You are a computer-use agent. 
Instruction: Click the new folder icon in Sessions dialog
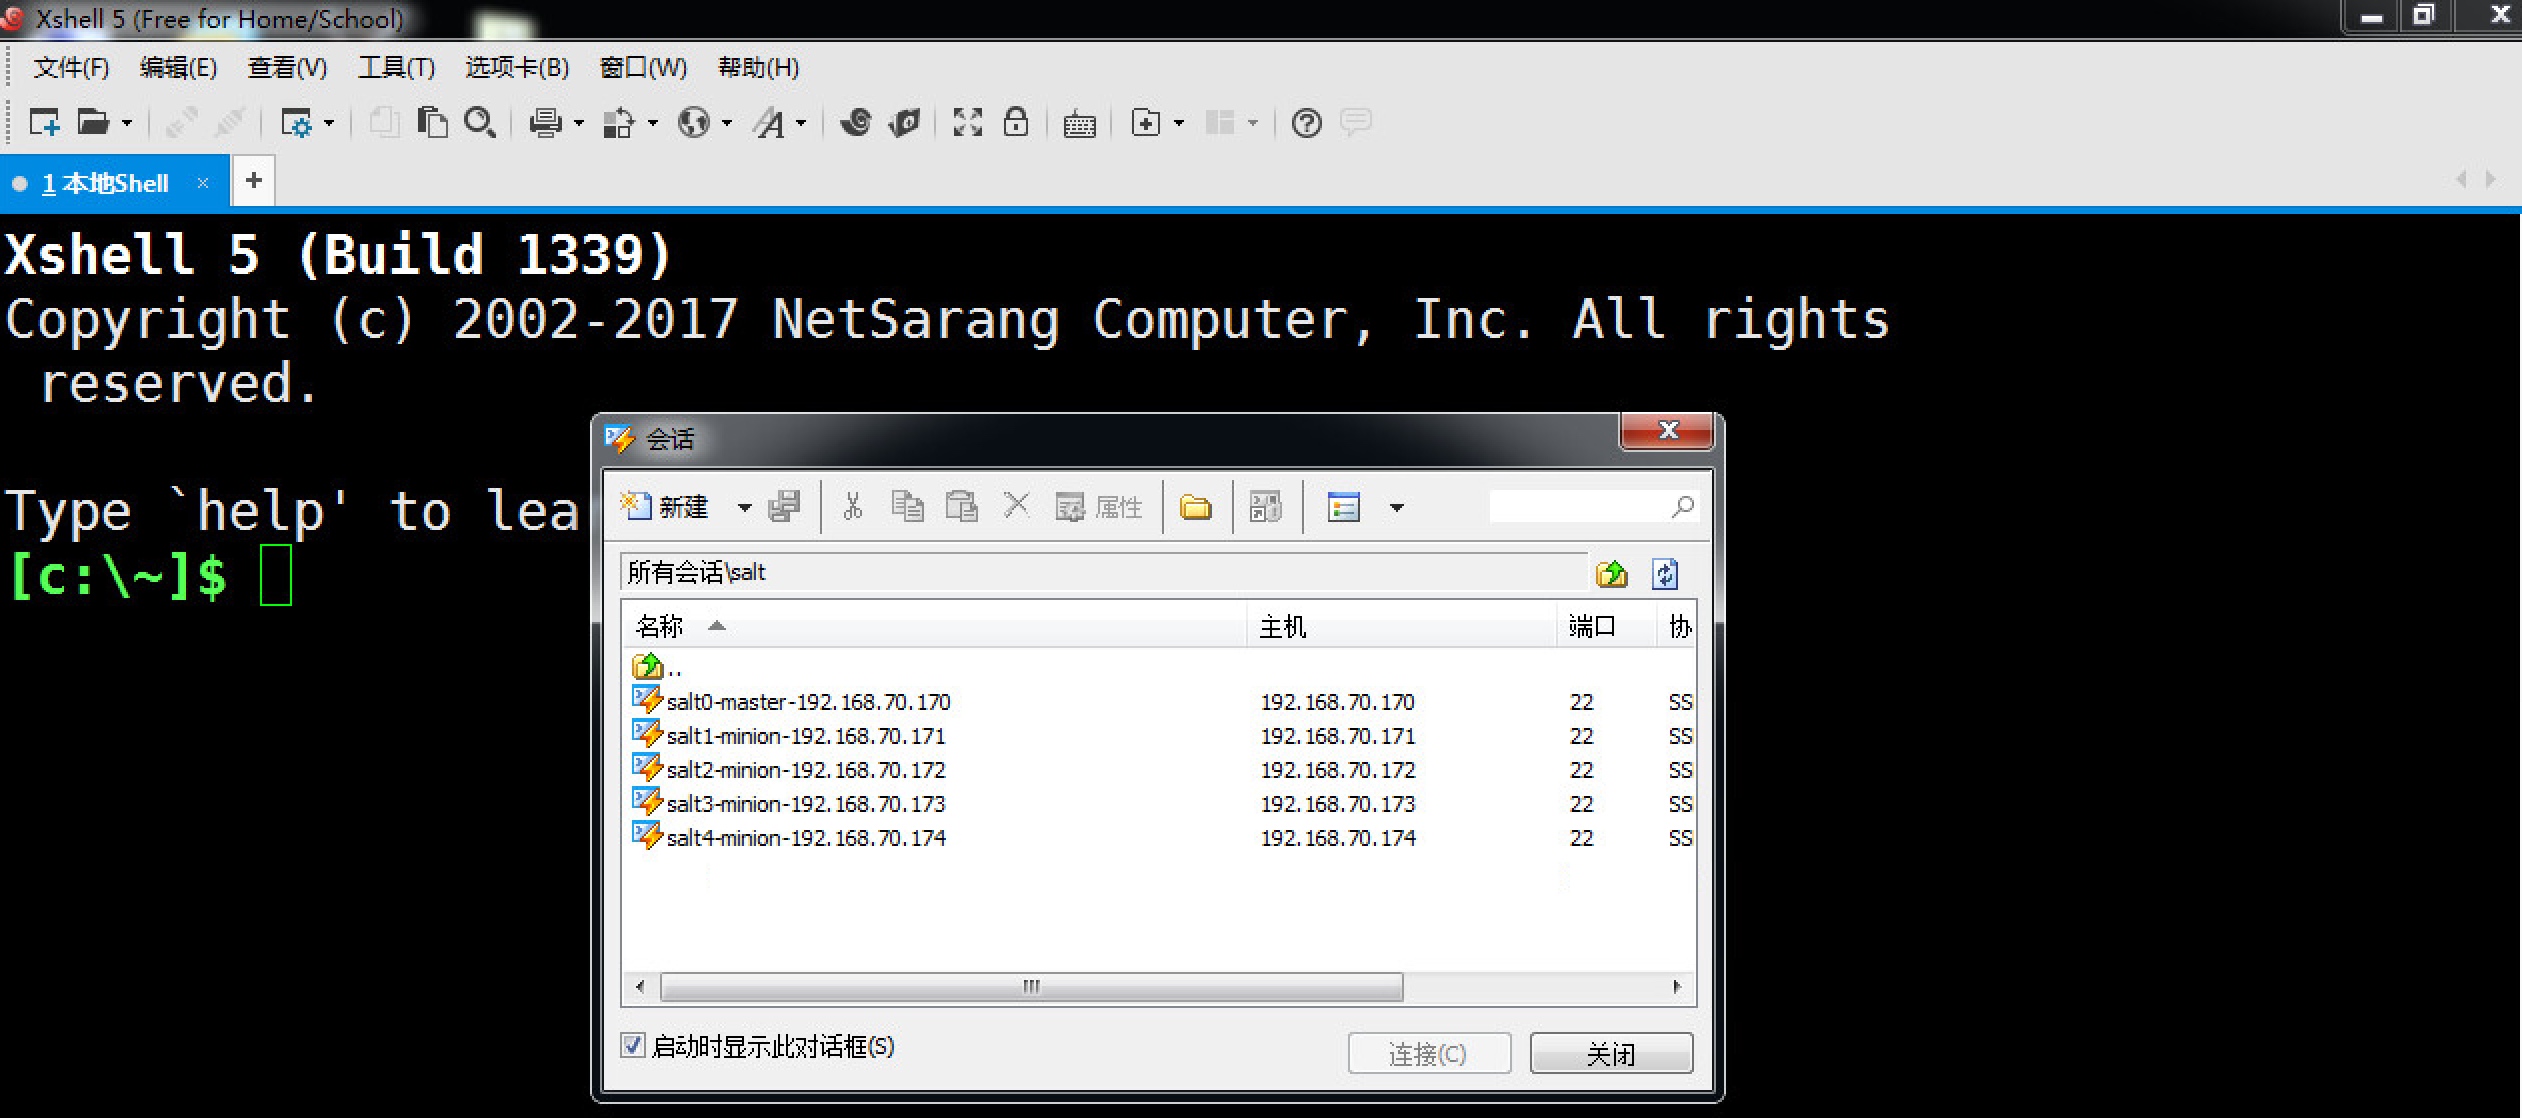[x=1195, y=507]
